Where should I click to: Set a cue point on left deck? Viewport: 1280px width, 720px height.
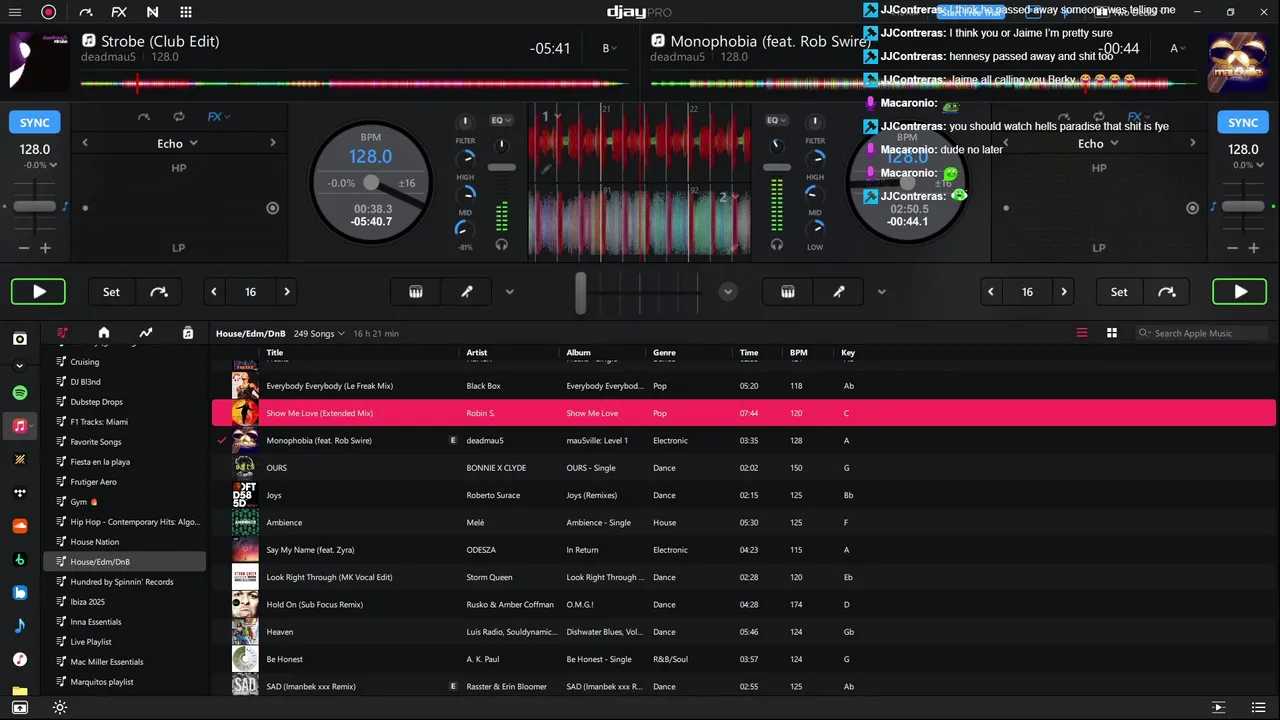[x=111, y=292]
